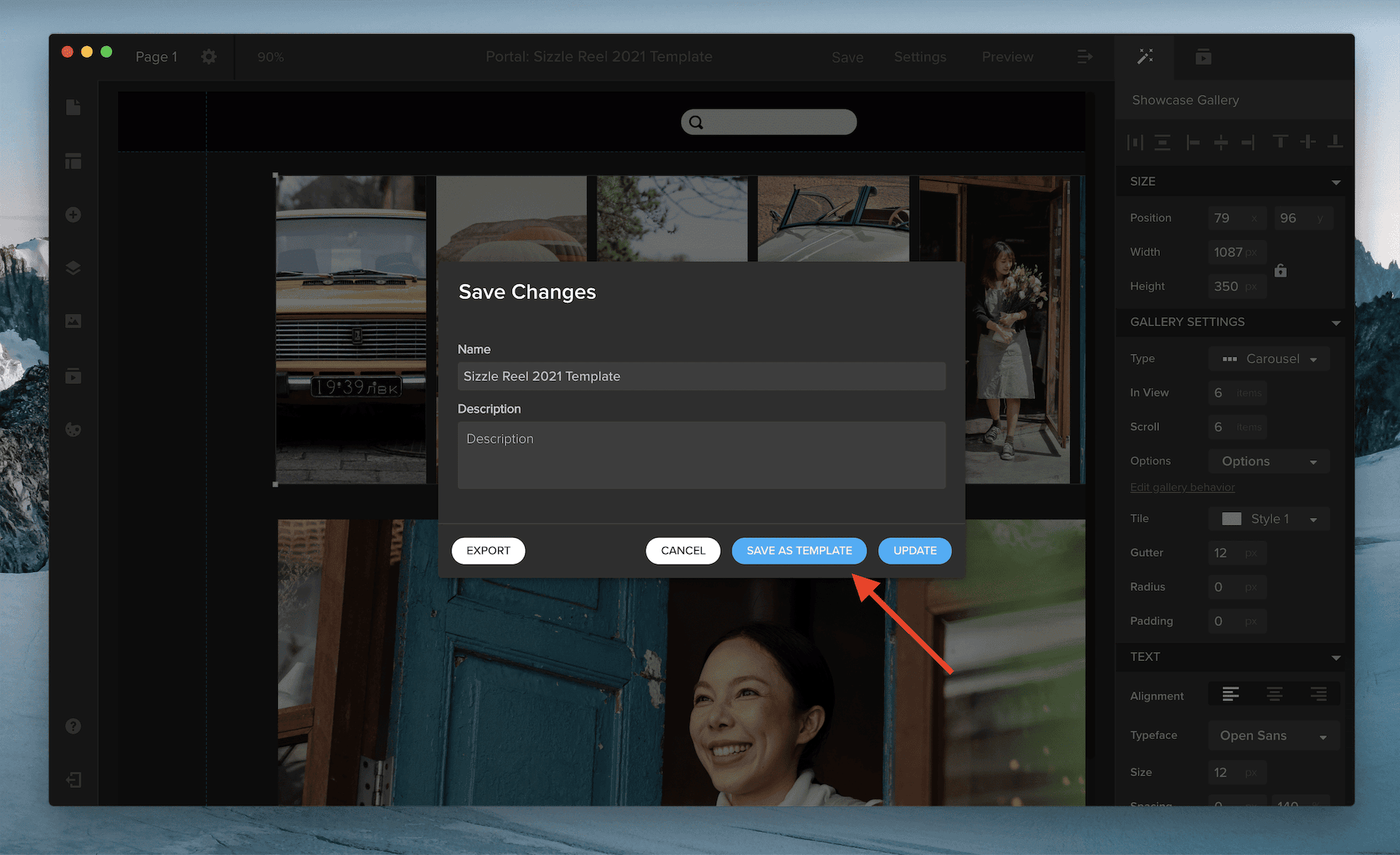1400x855 pixels.
Task: Select the vintage car gallery thumbnail
Action: [x=351, y=330]
